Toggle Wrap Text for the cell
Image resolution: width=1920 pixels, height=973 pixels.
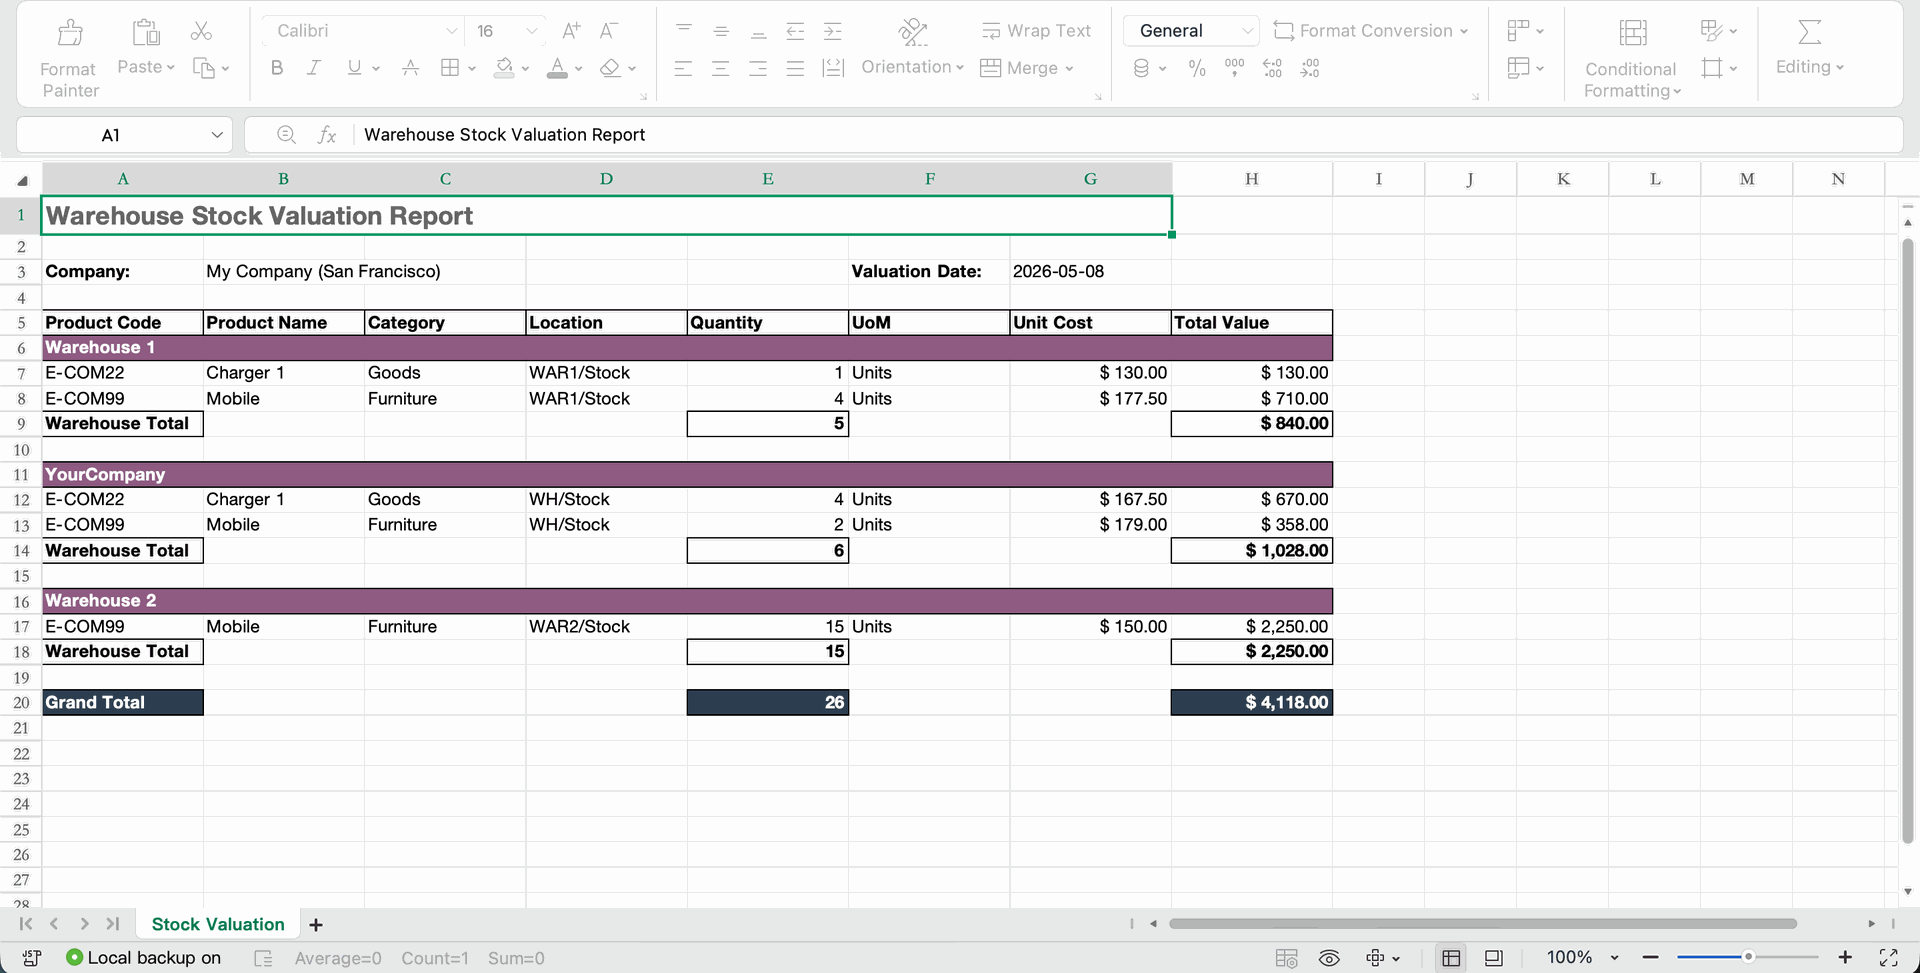(x=1036, y=31)
